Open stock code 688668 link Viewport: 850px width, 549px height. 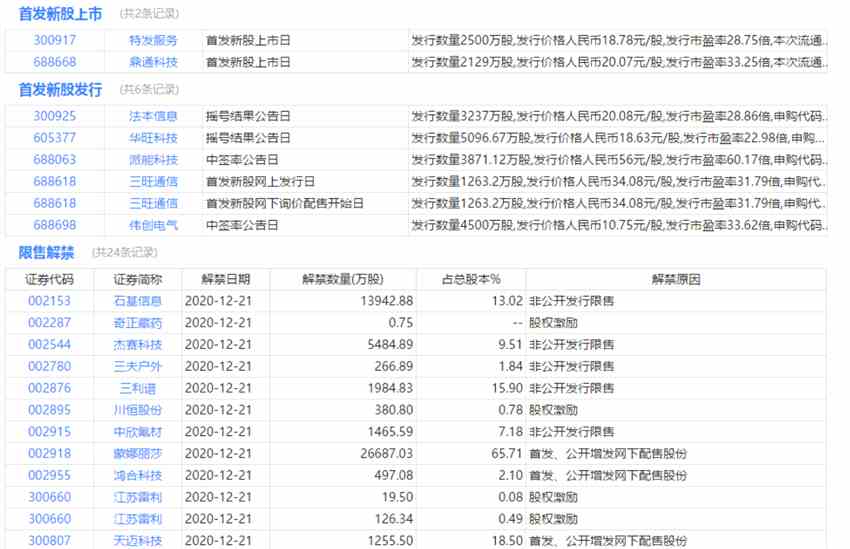pos(55,62)
